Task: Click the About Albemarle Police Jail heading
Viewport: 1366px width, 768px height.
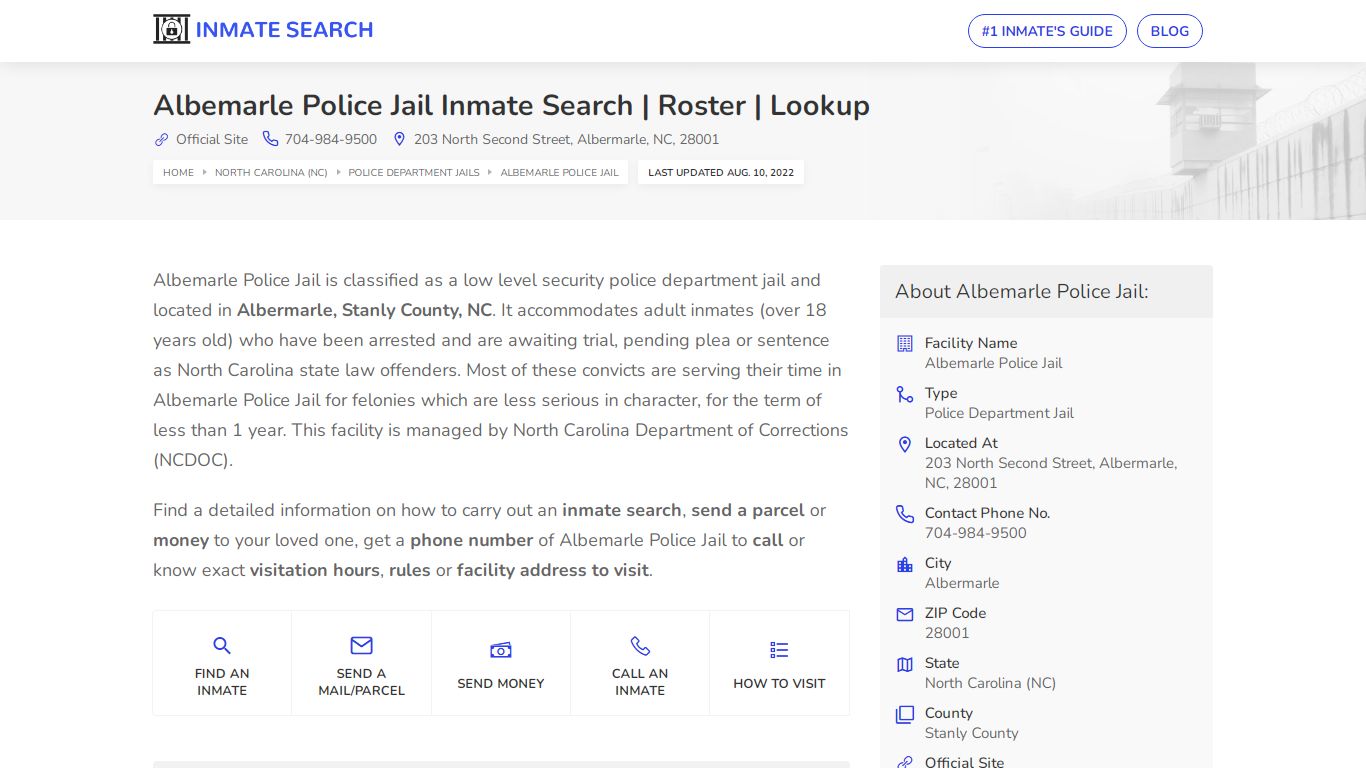Action: [1022, 291]
